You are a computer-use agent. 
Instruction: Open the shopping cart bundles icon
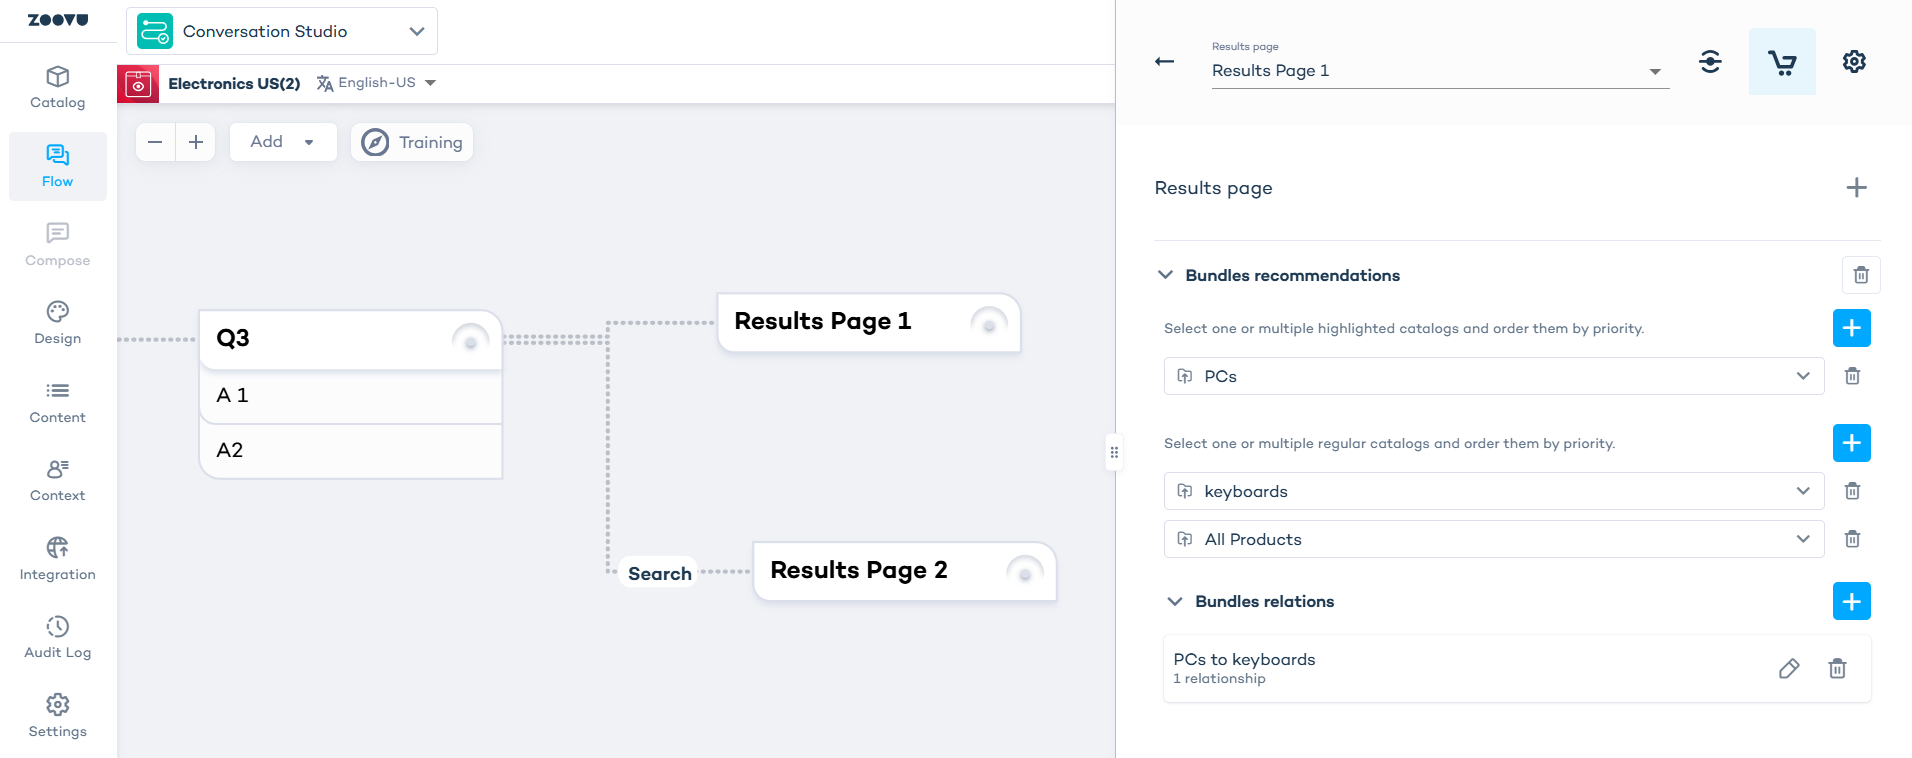(x=1782, y=62)
